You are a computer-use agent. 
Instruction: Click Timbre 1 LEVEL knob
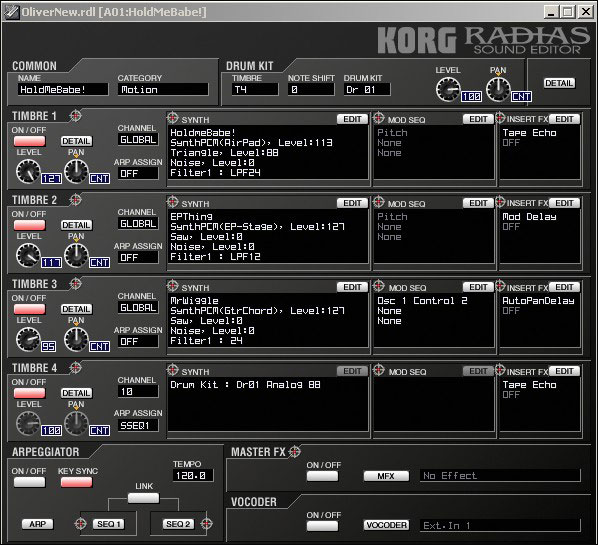click(x=28, y=172)
